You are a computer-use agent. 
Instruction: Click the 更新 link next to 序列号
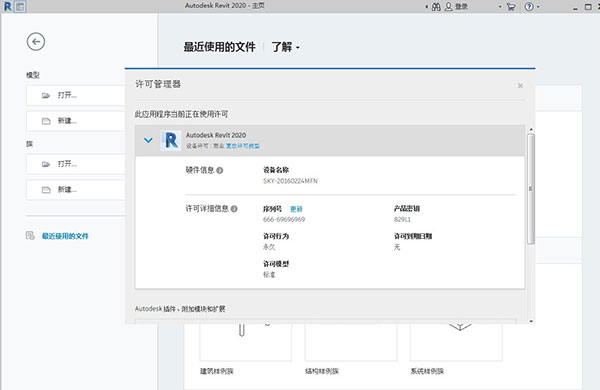[x=296, y=209]
